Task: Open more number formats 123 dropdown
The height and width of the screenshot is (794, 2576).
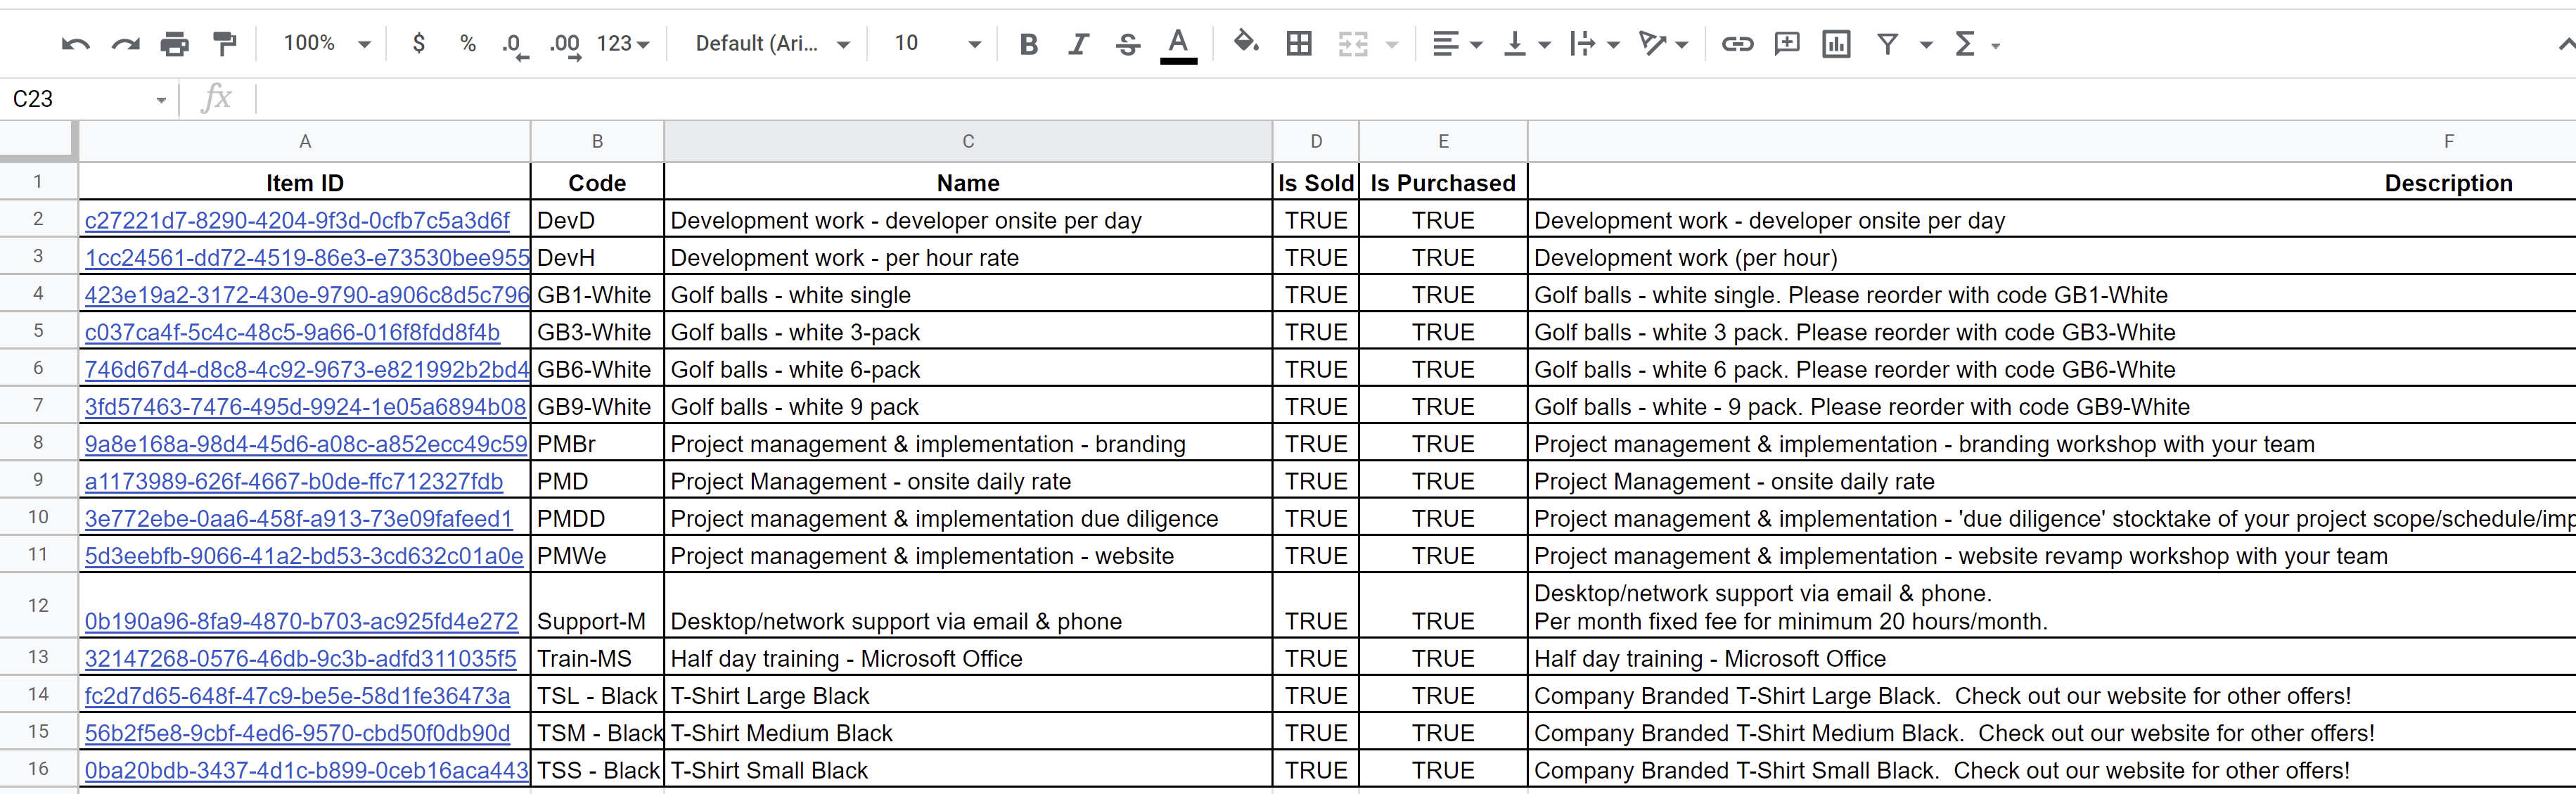Action: click(x=622, y=44)
